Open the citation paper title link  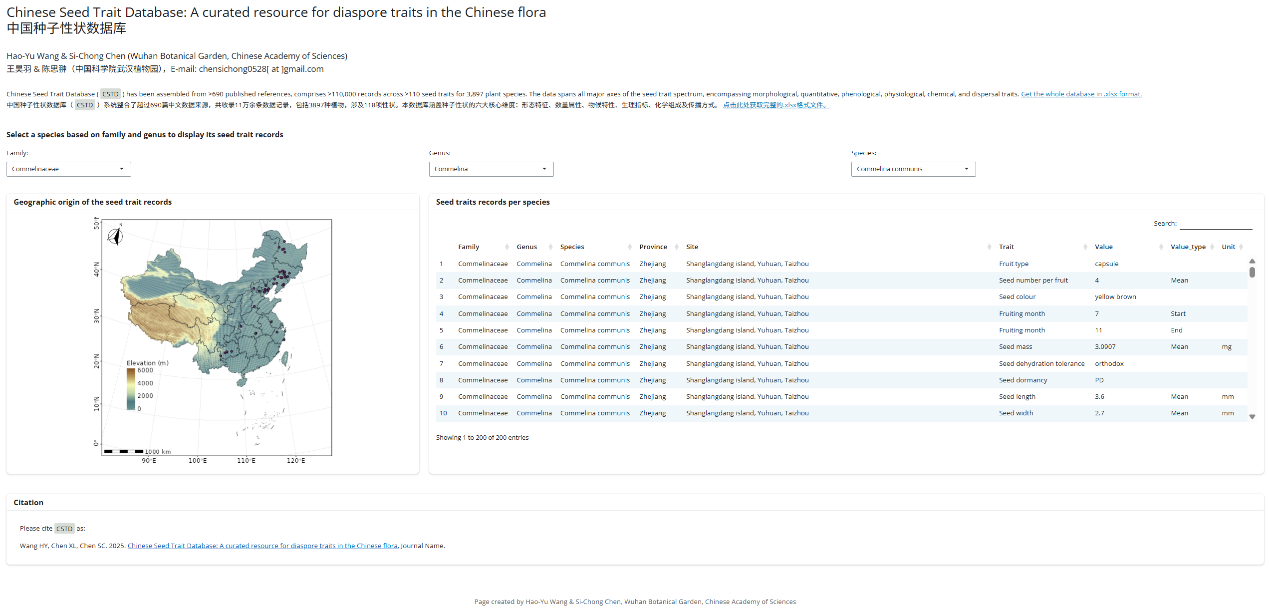tap(262, 546)
